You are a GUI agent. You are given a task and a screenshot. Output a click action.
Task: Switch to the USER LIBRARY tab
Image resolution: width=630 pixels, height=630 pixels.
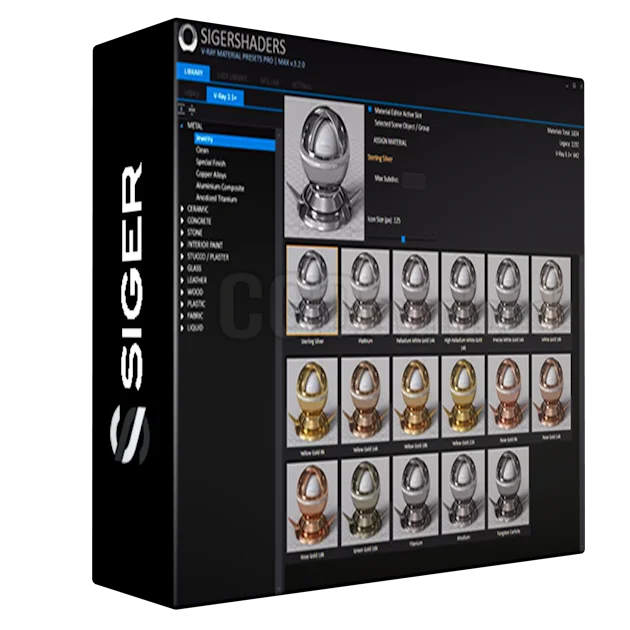tap(232, 77)
